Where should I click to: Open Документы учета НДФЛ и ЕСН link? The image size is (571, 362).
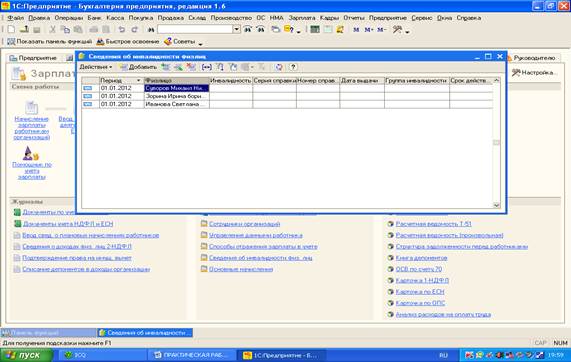click(68, 224)
